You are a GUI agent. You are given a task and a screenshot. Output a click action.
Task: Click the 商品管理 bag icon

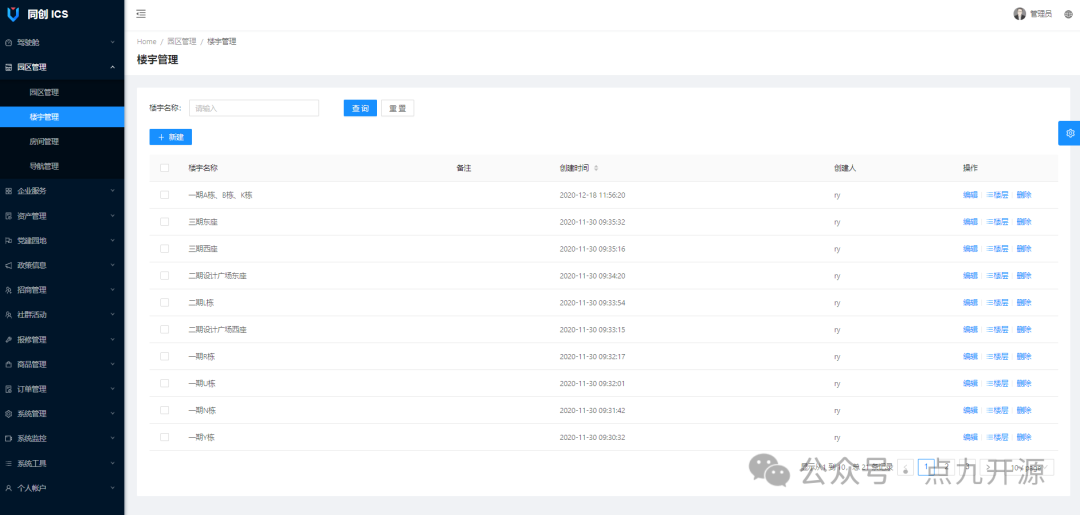tap(8, 364)
